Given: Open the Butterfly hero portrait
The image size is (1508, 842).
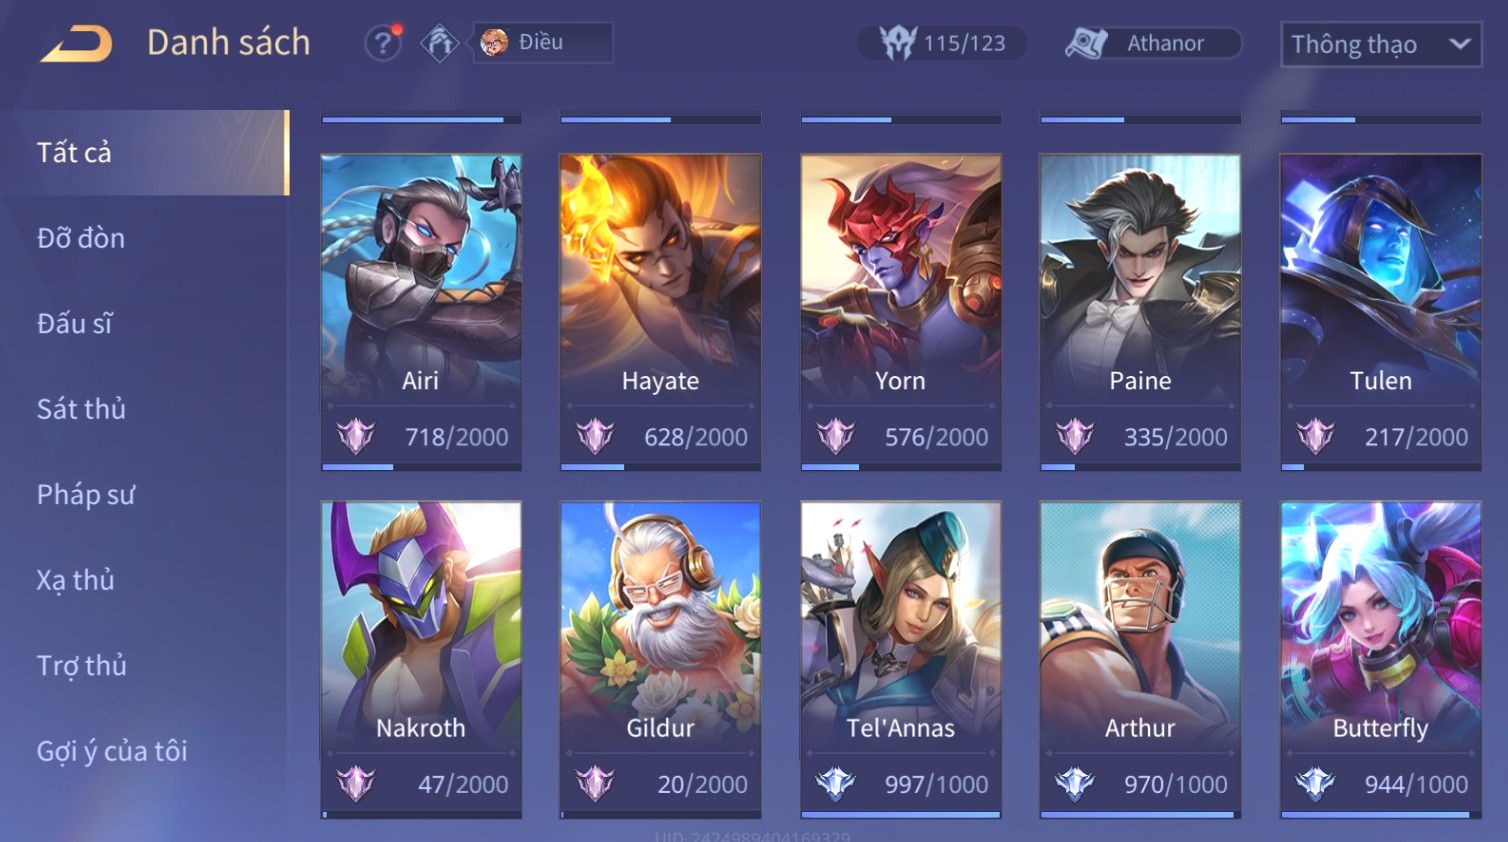Looking at the screenshot, I should click(1380, 625).
